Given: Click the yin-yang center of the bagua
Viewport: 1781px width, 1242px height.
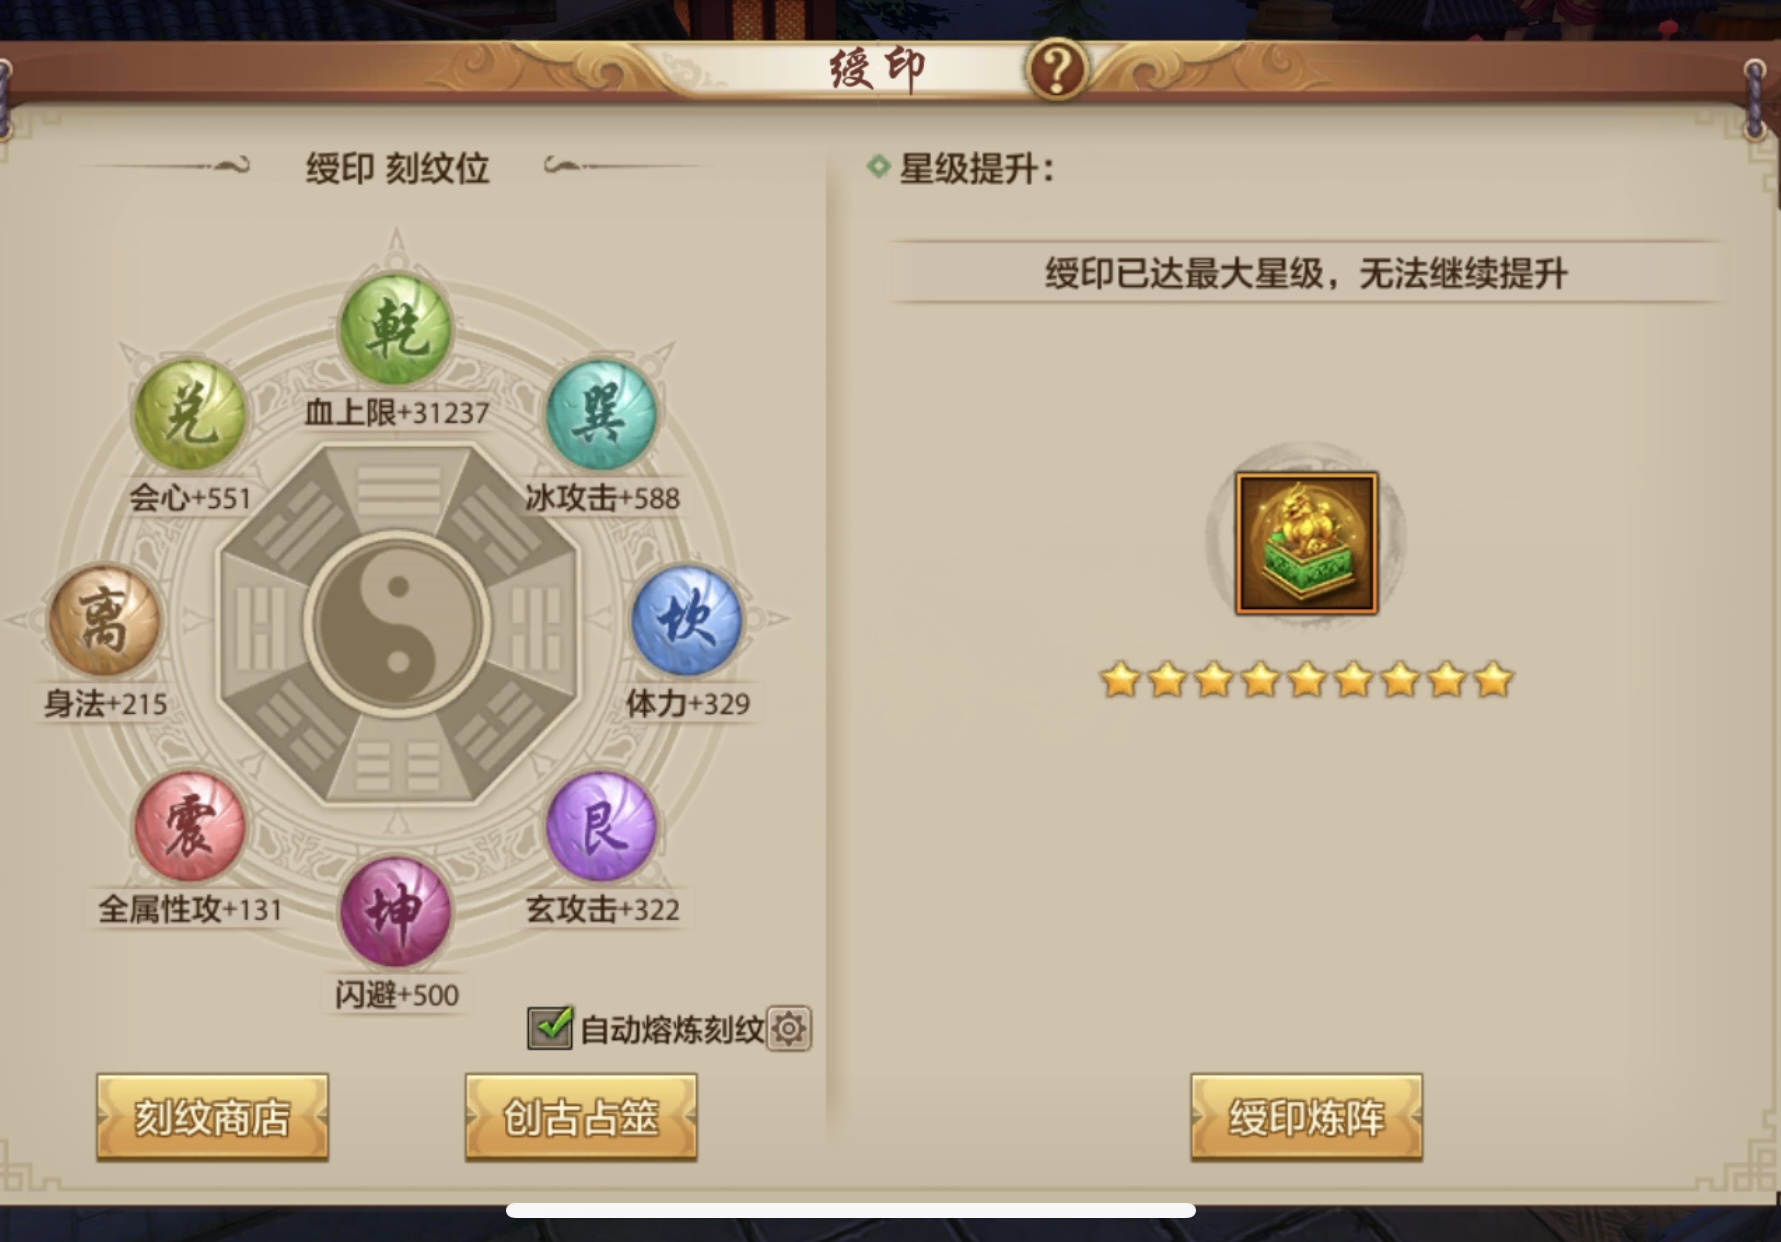Looking at the screenshot, I should point(398,625).
